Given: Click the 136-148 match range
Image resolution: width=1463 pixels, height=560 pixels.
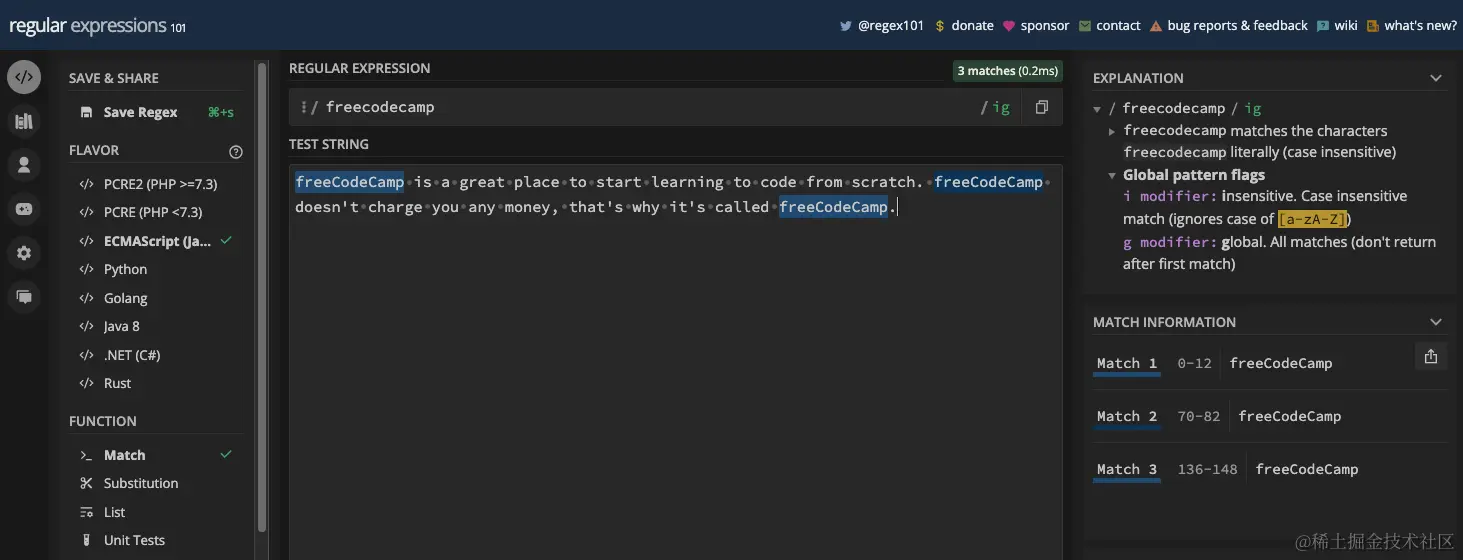Looking at the screenshot, I should 1207,469.
